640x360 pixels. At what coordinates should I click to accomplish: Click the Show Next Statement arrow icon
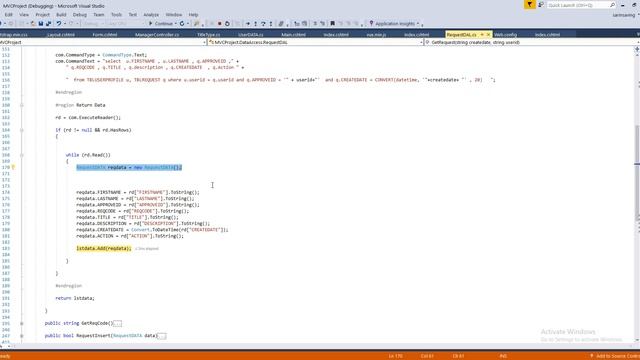247,24
